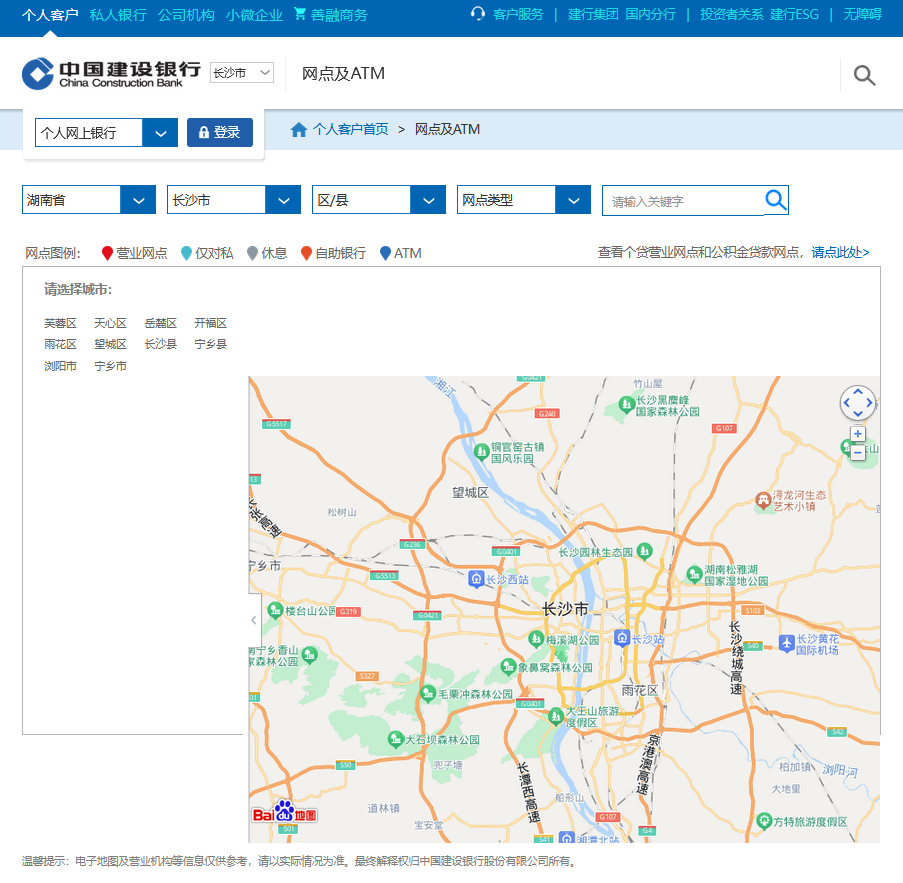Screen dimensions: 903x883
Task: Select 岳麓区 district
Action: 161,323
